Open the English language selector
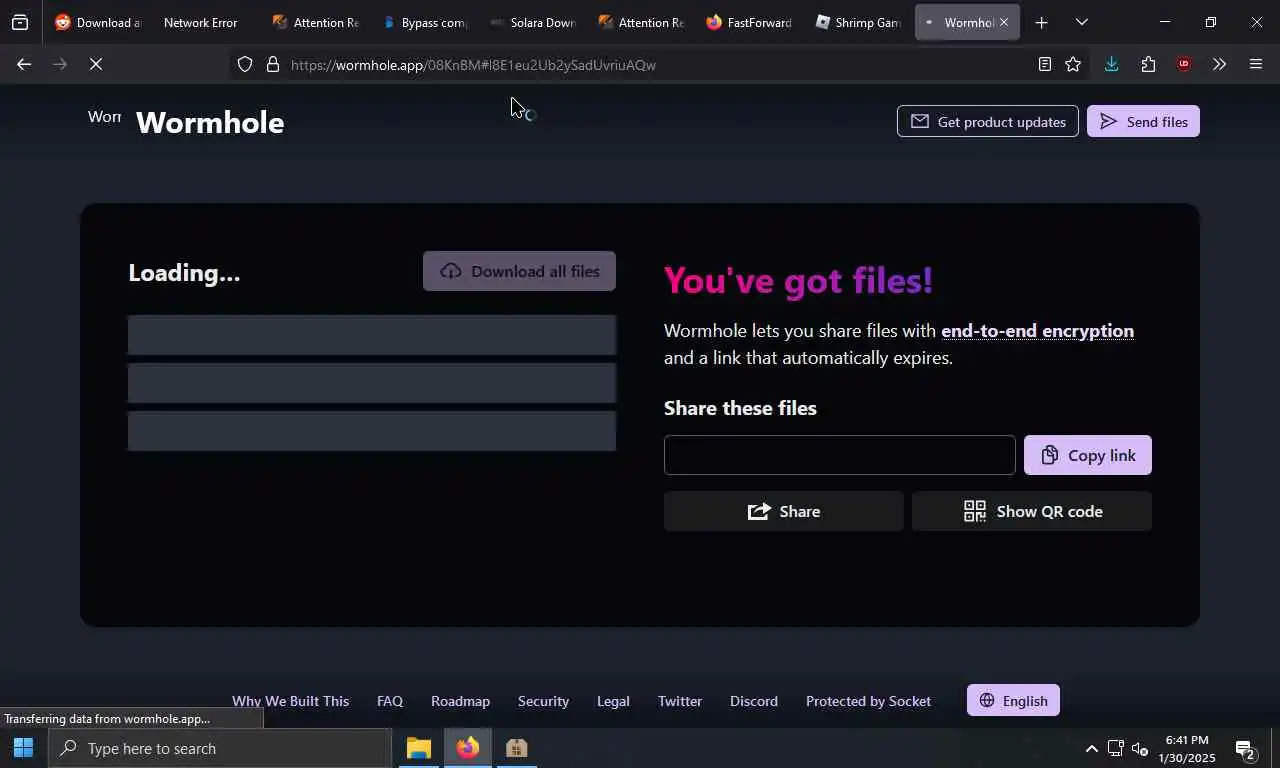1280x768 pixels. (x=1013, y=700)
